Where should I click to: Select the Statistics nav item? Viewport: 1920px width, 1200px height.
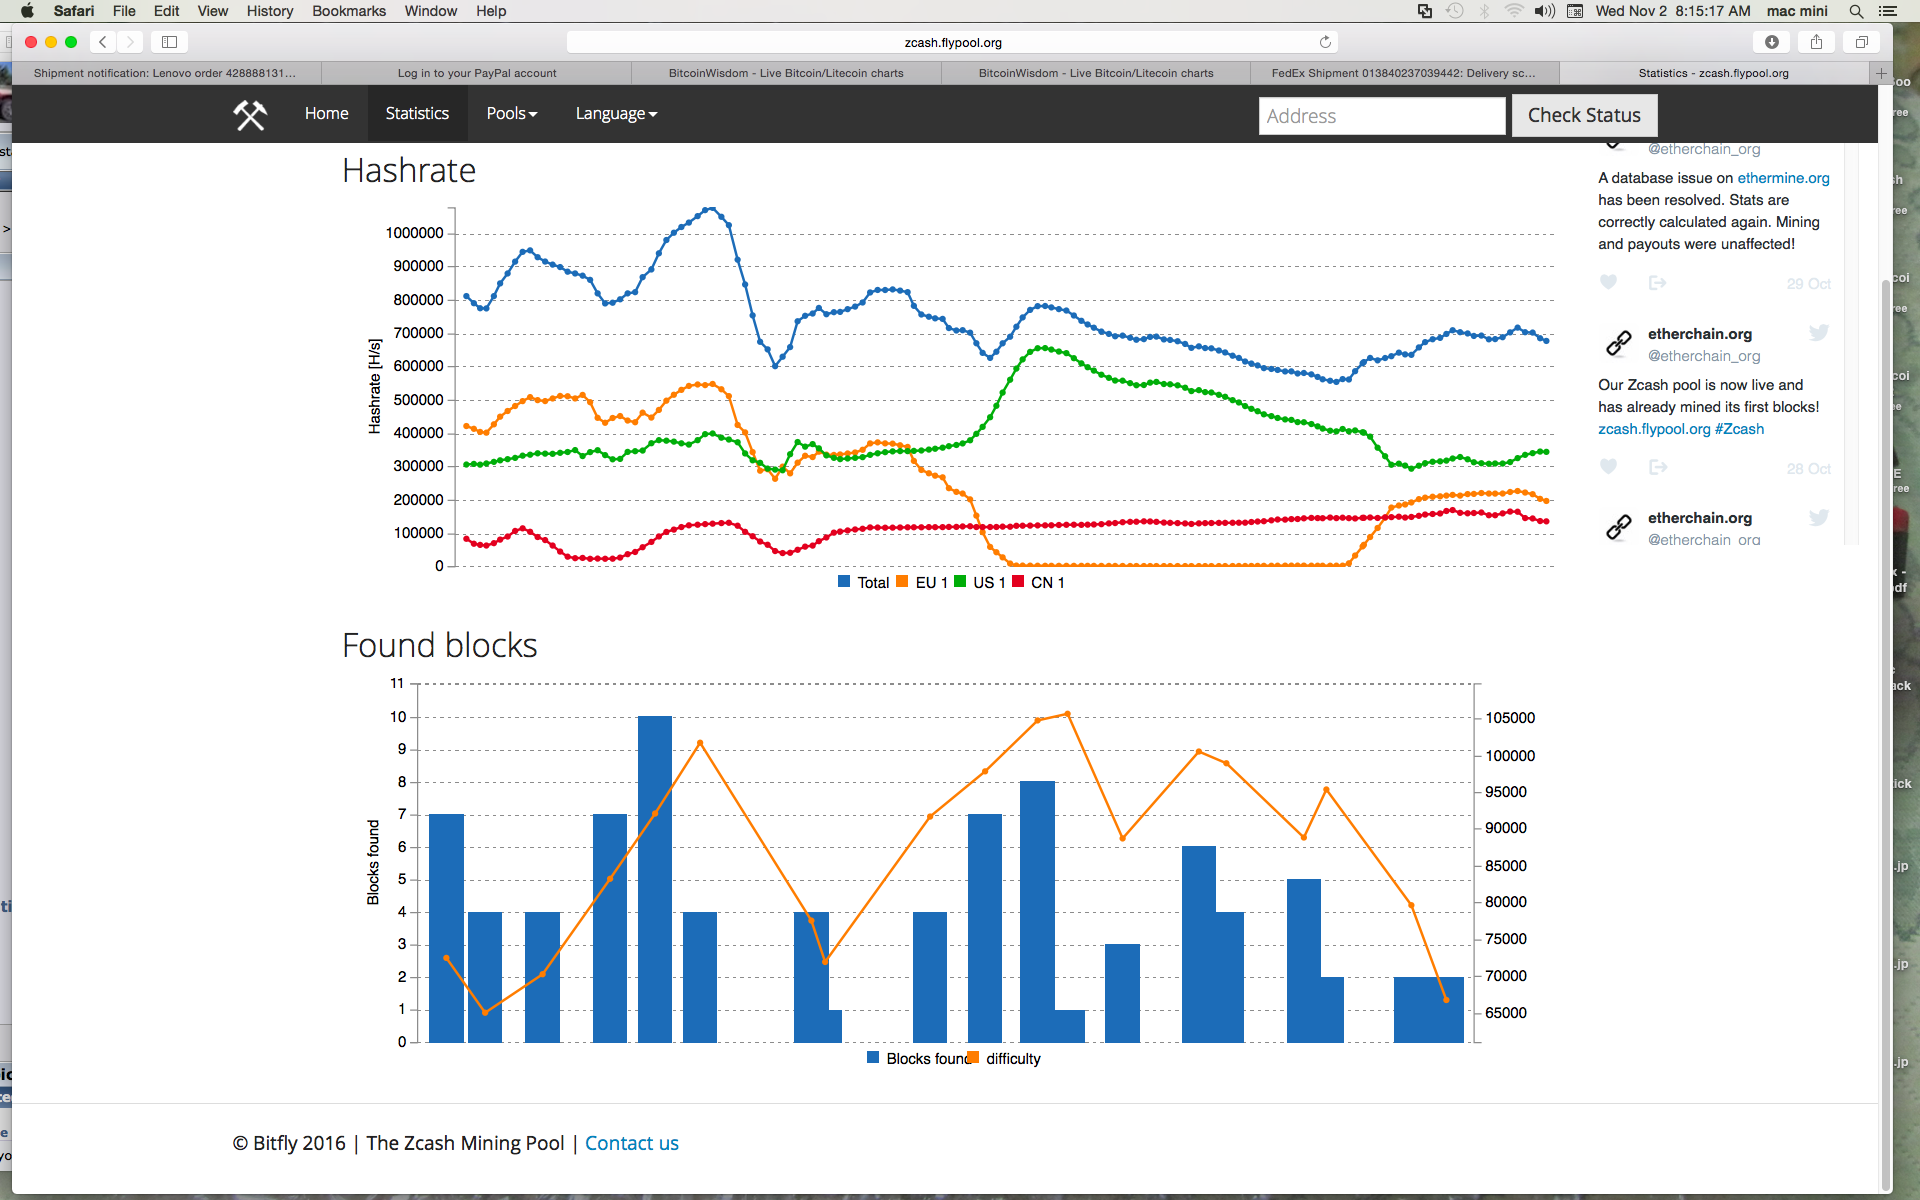coord(417,114)
